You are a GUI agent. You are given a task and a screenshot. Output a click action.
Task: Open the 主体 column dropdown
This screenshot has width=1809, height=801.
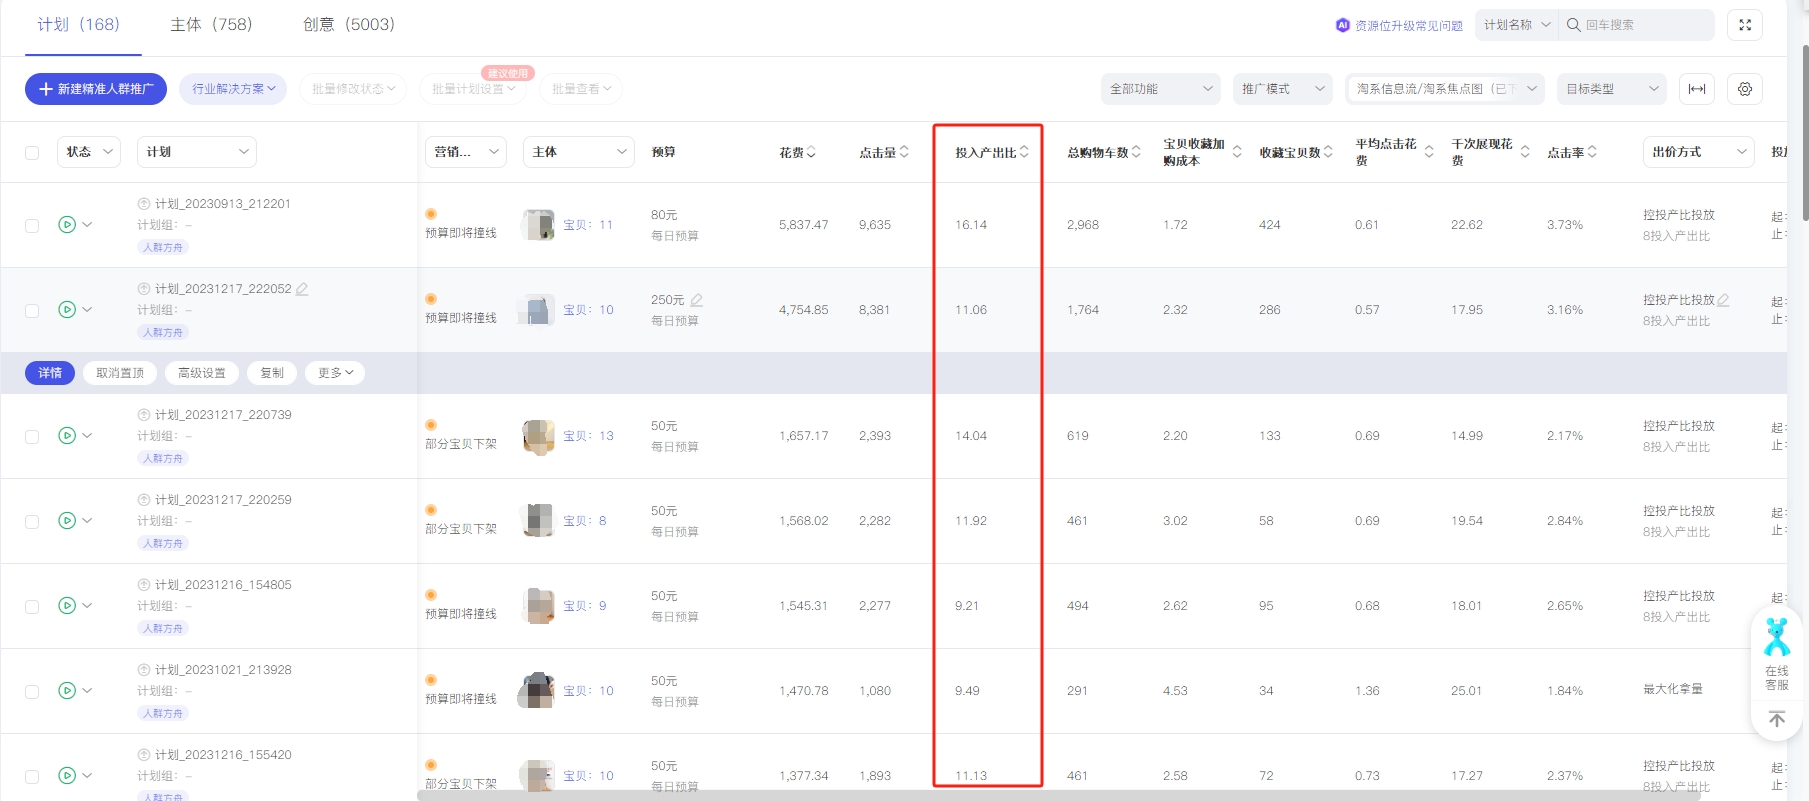(x=579, y=152)
